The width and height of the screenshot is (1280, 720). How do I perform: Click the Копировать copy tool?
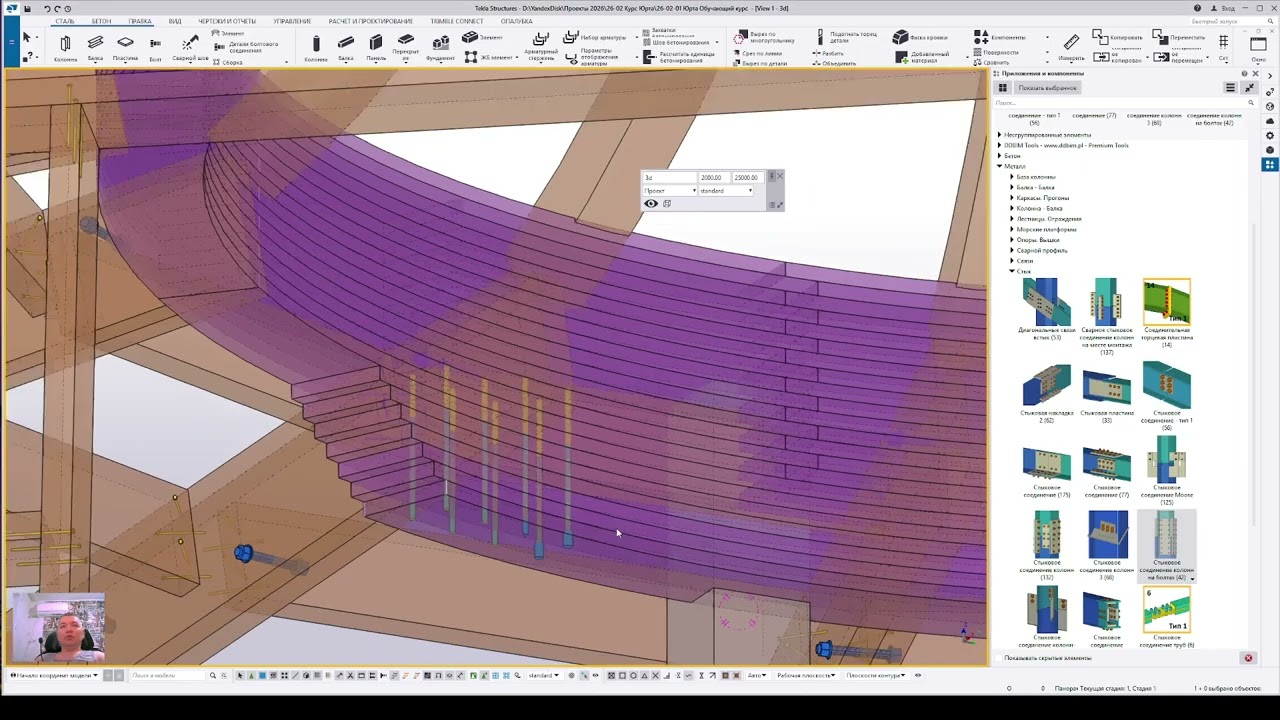click(1117, 37)
